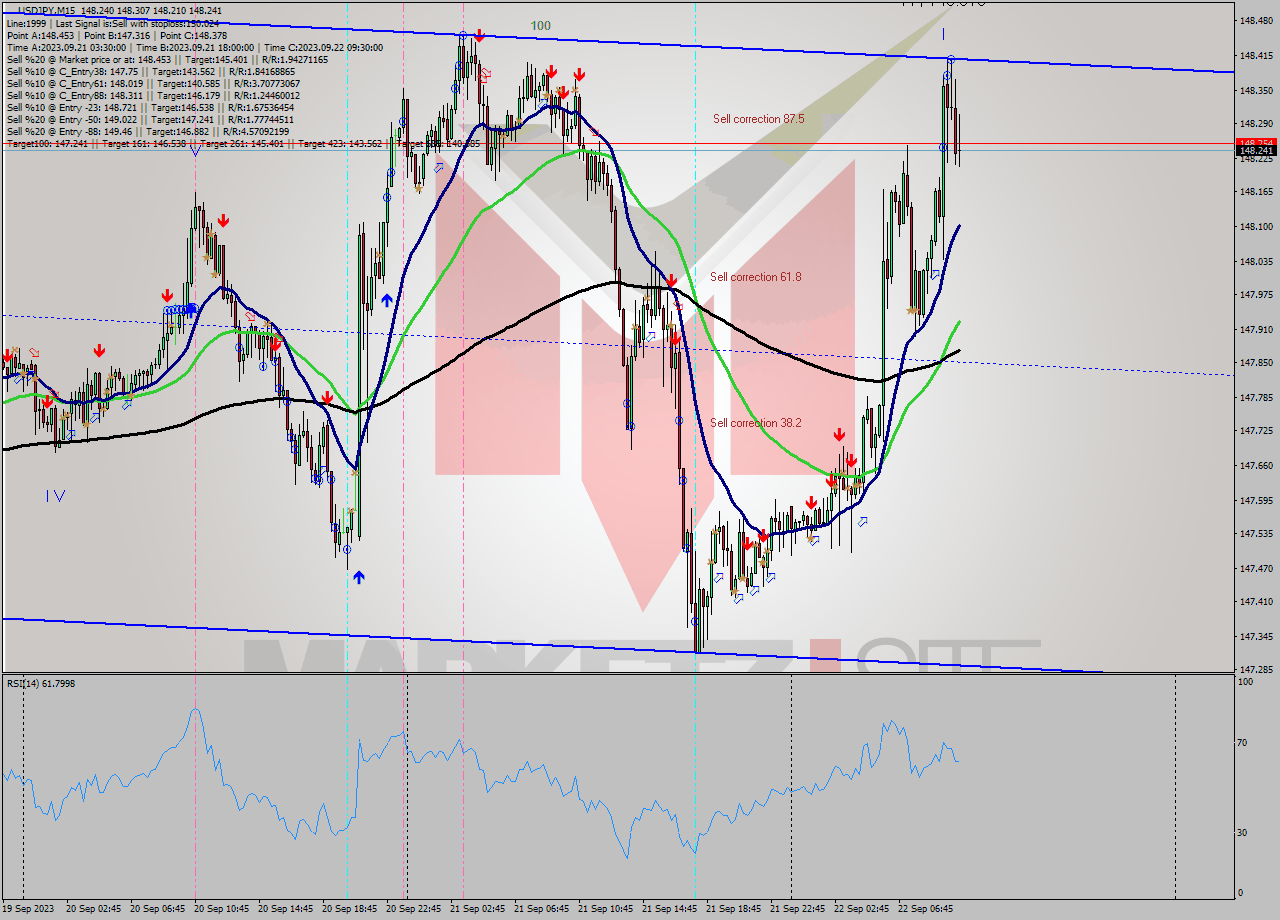
Task: Click the '100' level label near chart top
Action: click(540, 25)
